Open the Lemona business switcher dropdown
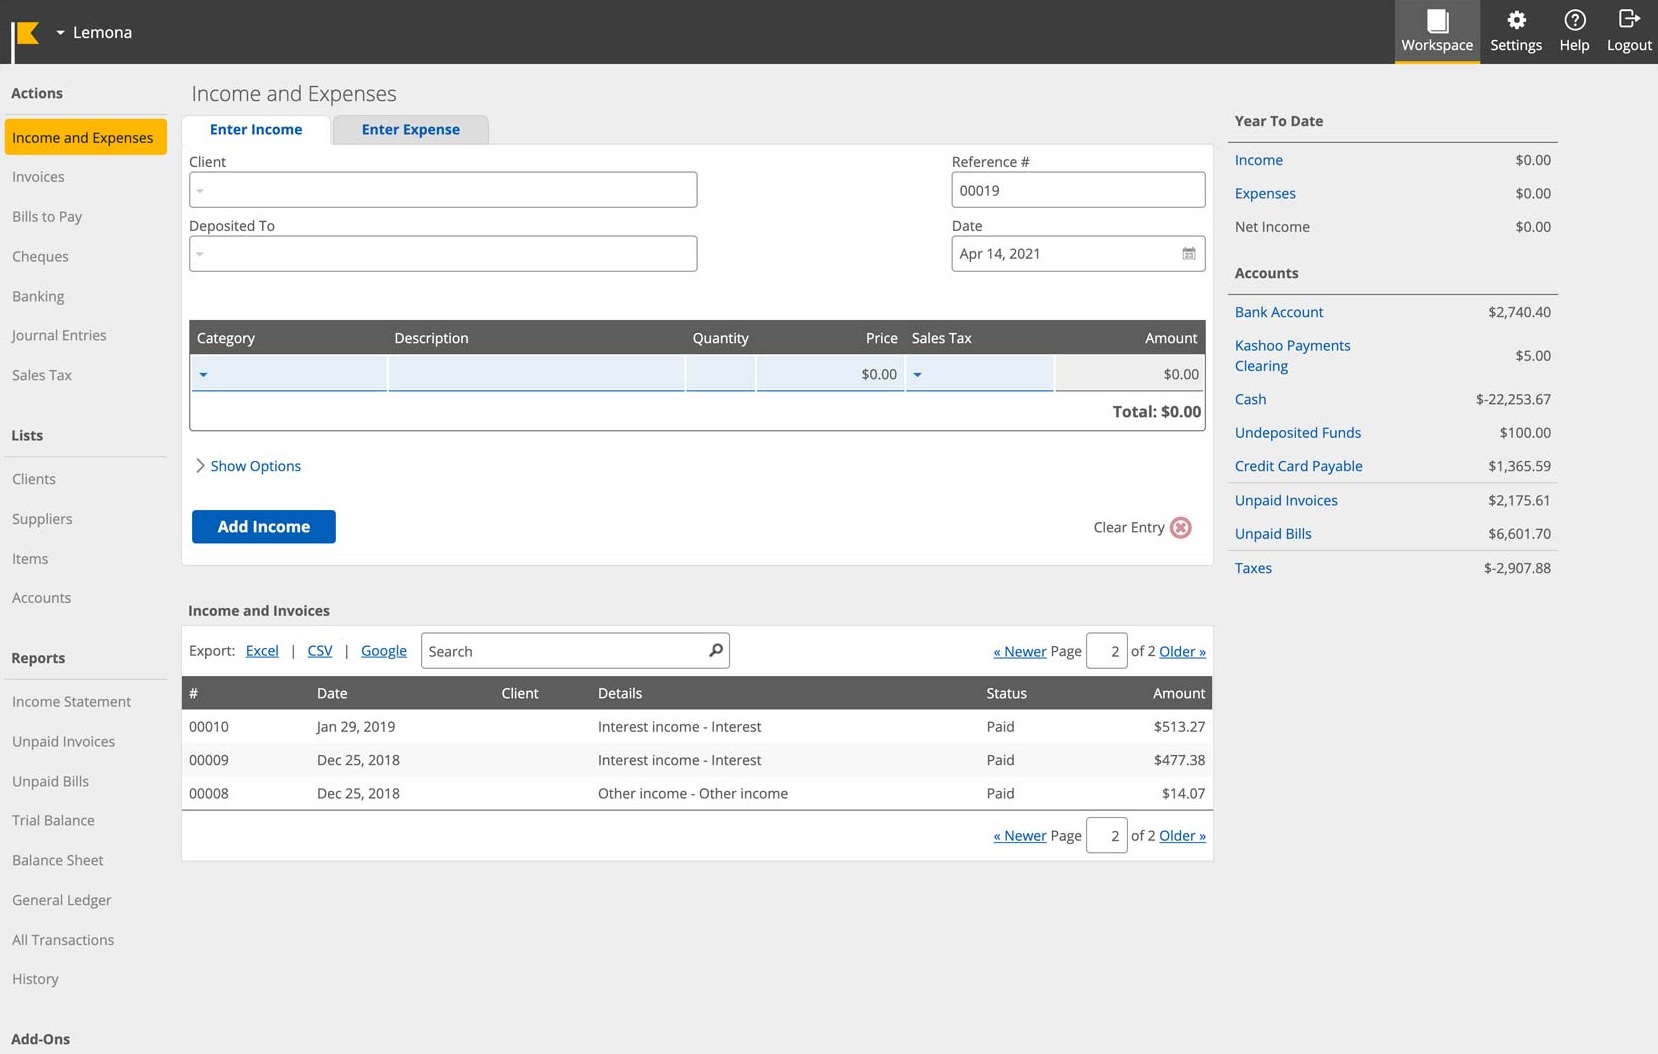The image size is (1658, 1054). tap(94, 32)
